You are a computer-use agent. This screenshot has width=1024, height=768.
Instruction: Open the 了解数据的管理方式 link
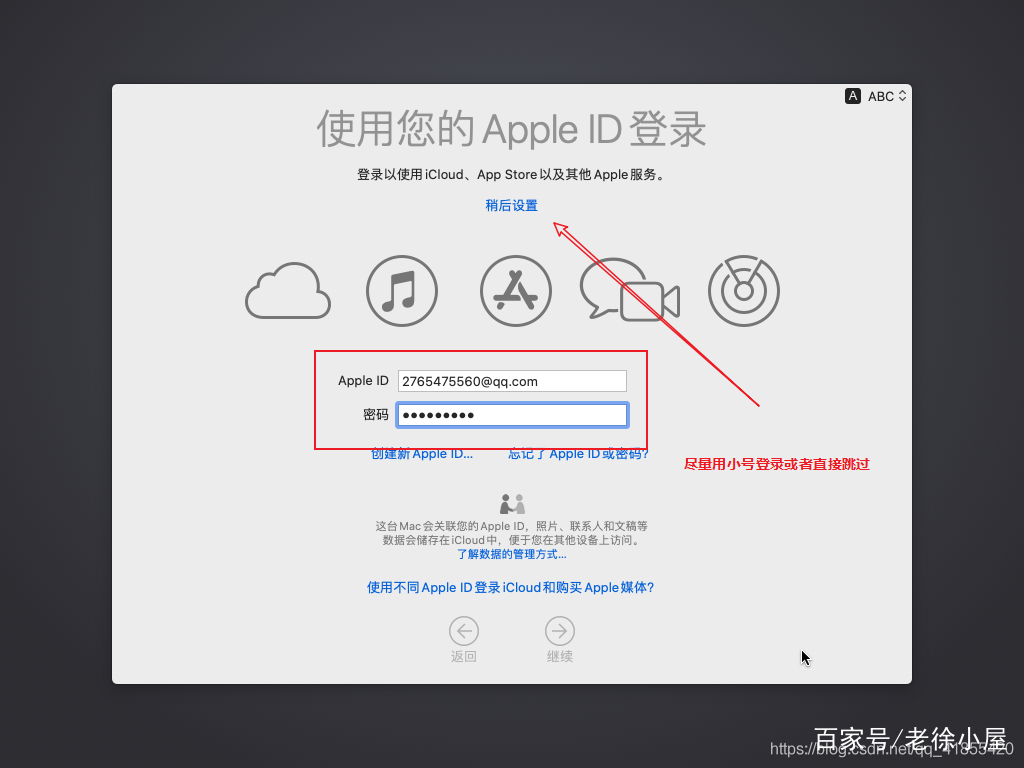(x=511, y=554)
